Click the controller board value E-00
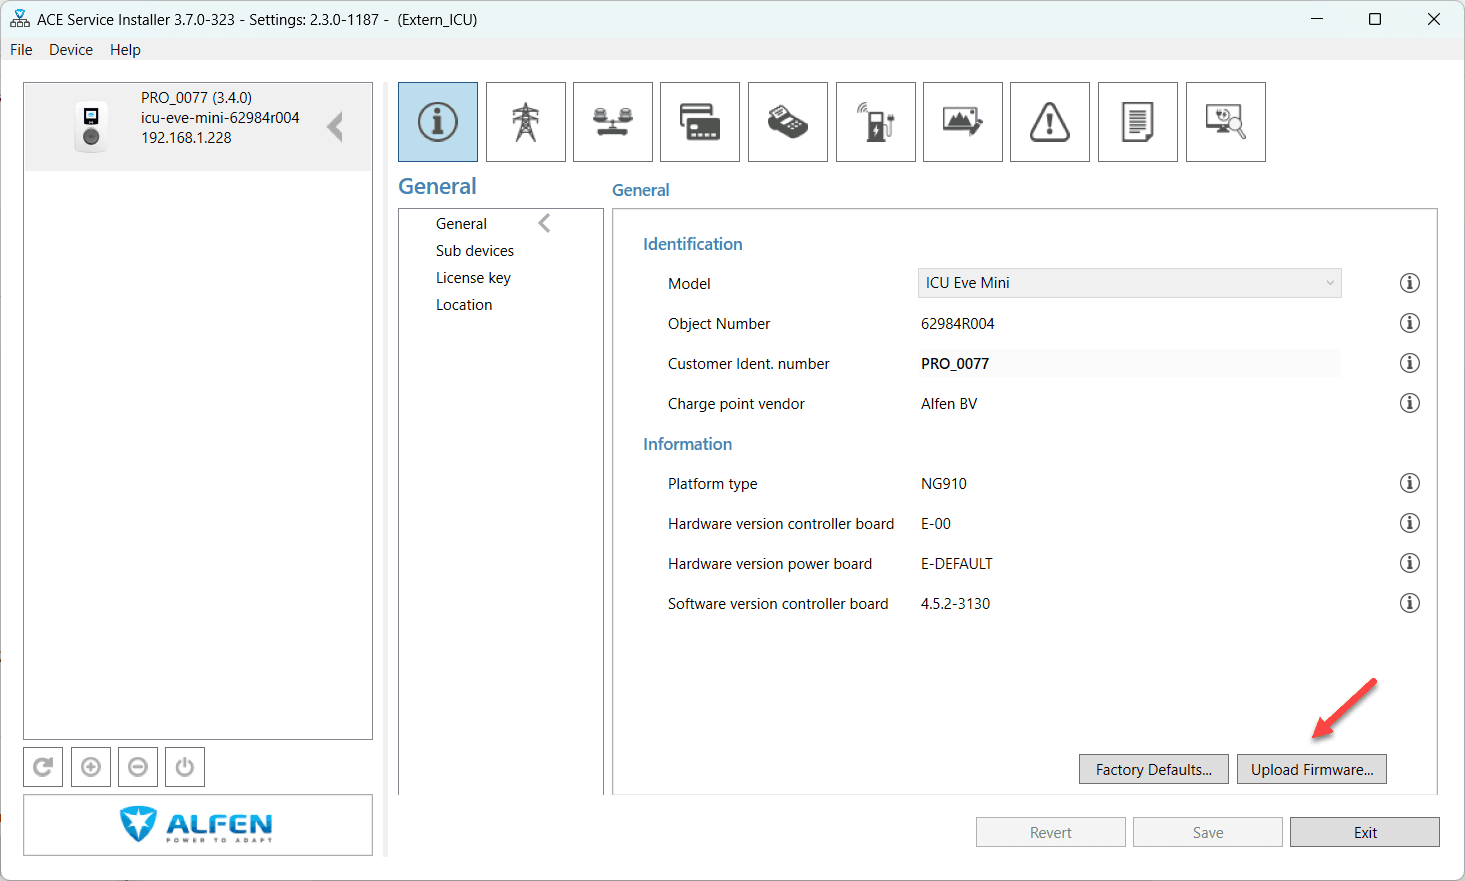The width and height of the screenshot is (1465, 881). tap(936, 524)
